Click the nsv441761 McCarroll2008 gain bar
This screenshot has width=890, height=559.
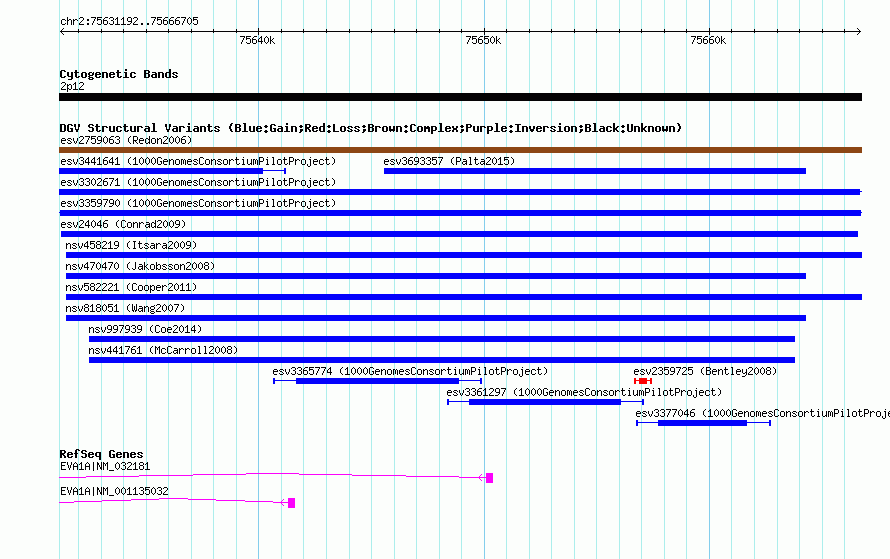[442, 360]
